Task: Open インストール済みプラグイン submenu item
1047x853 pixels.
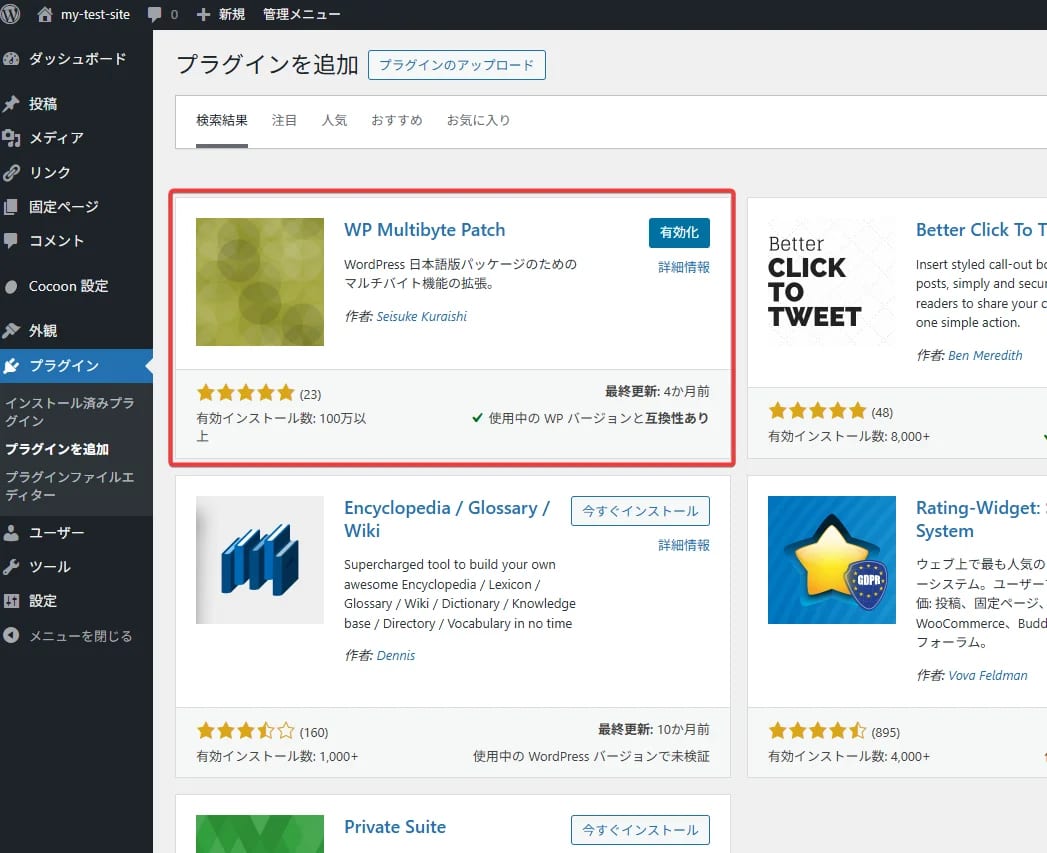Action: [69, 412]
